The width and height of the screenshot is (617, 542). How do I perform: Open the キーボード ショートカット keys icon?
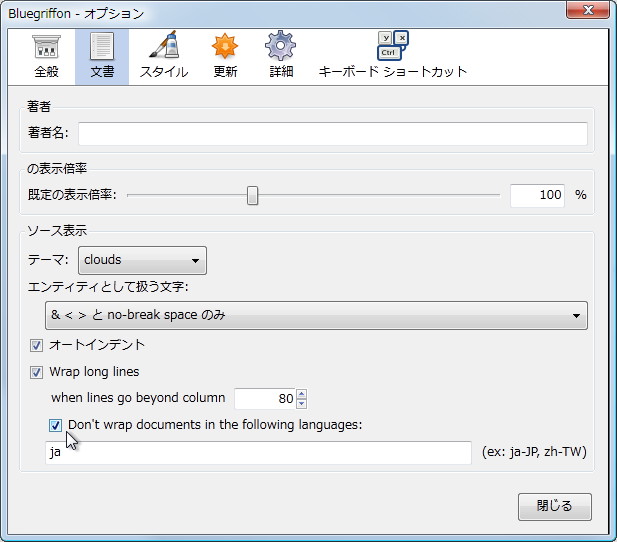[x=393, y=56]
